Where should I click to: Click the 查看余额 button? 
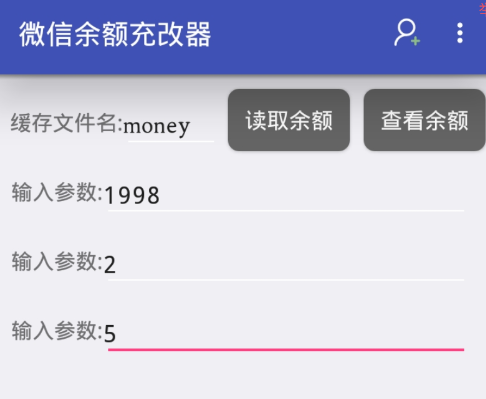point(424,120)
